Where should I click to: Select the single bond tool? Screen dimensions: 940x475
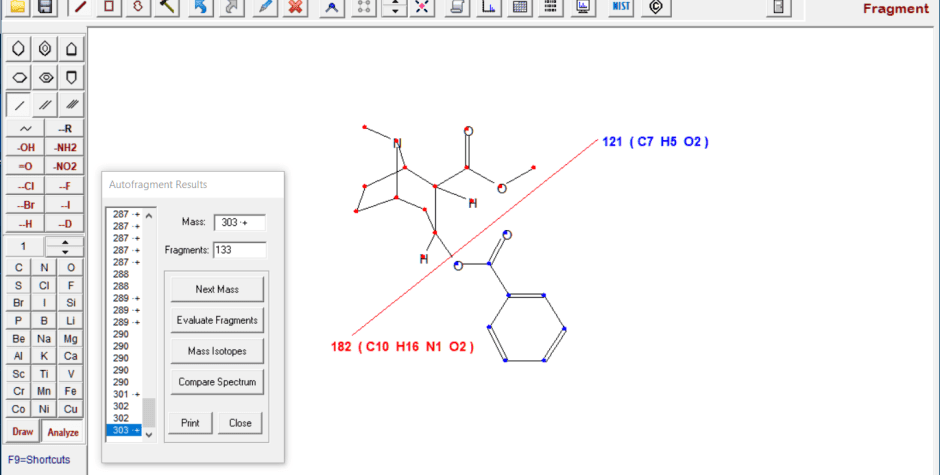(x=19, y=105)
